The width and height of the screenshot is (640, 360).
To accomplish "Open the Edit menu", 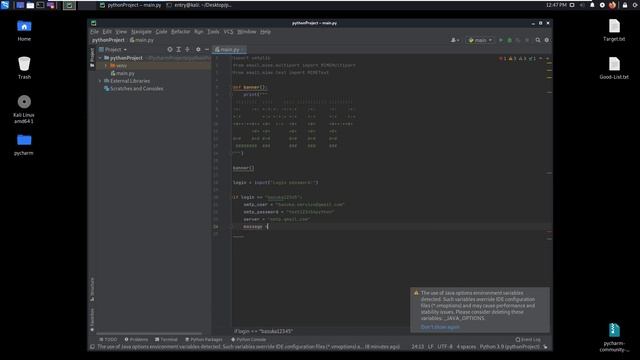I will 107,31.
